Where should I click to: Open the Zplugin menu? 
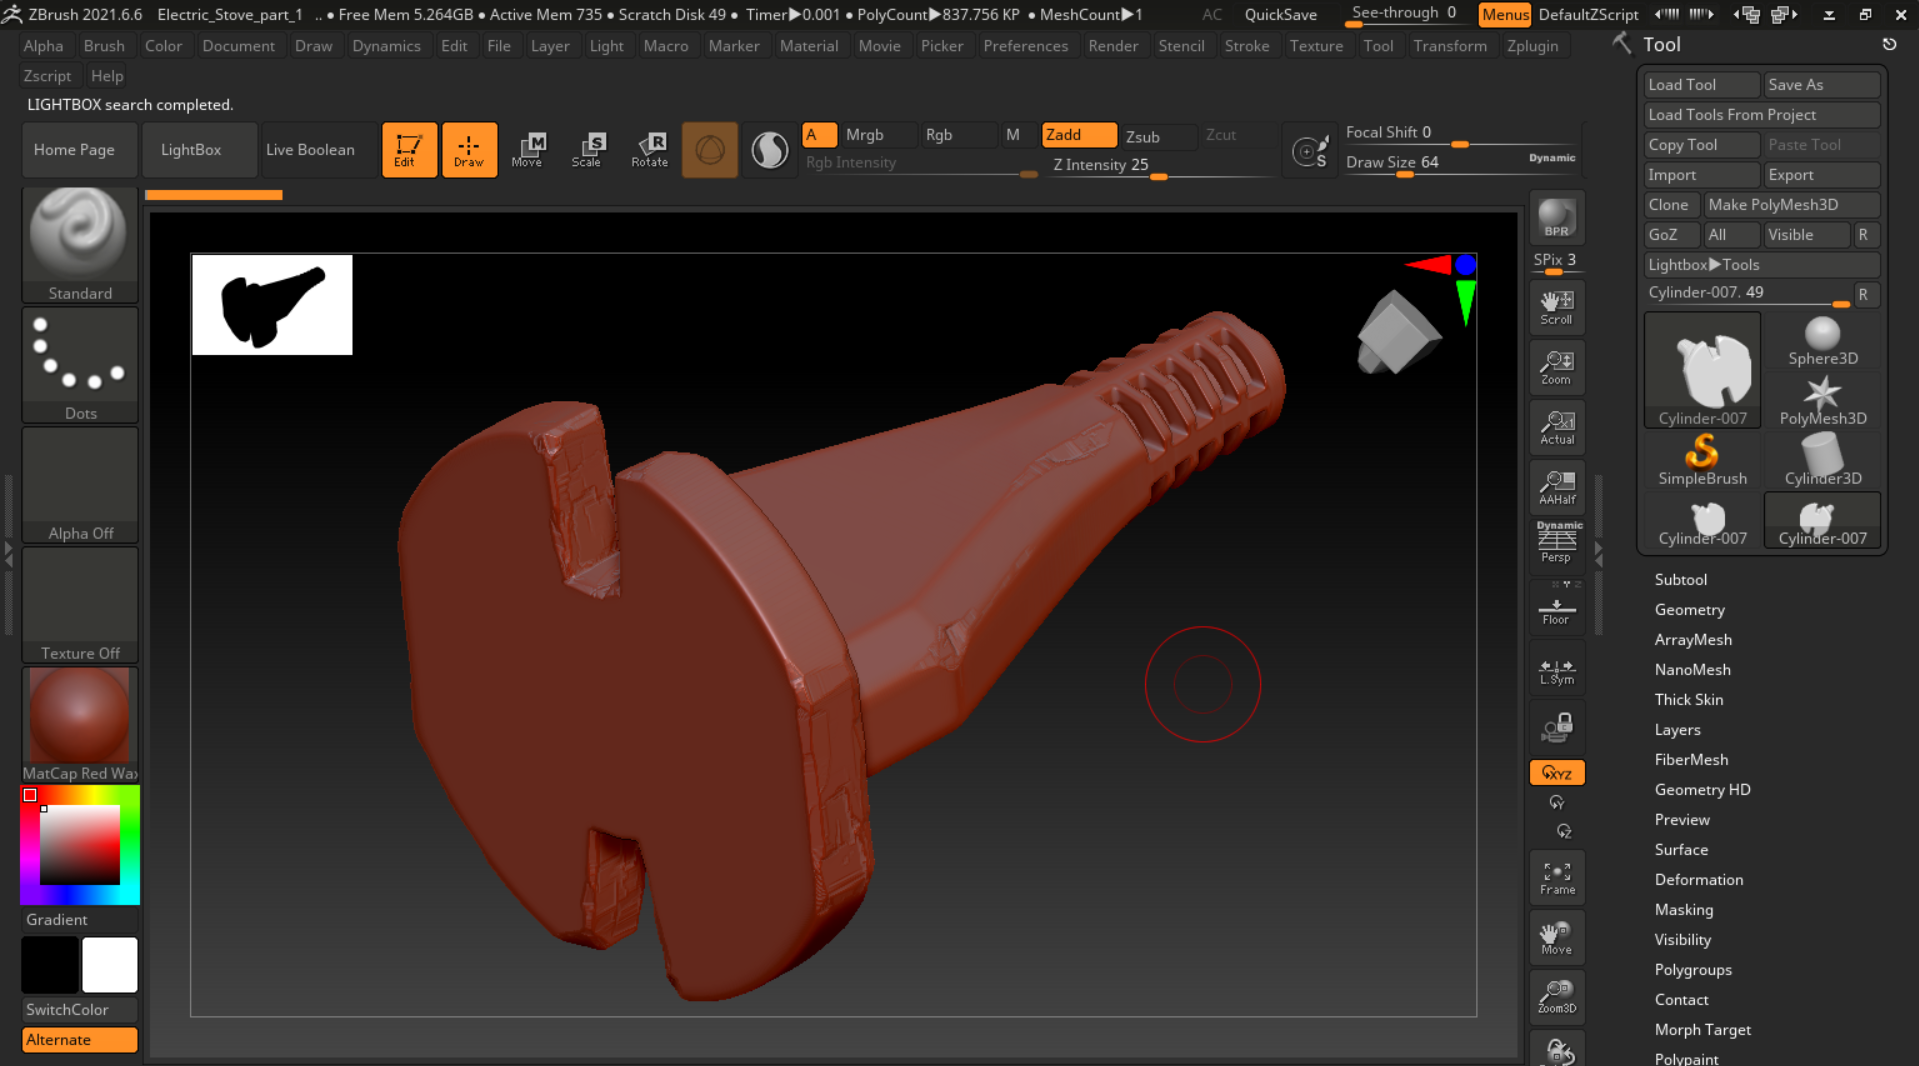(1533, 45)
